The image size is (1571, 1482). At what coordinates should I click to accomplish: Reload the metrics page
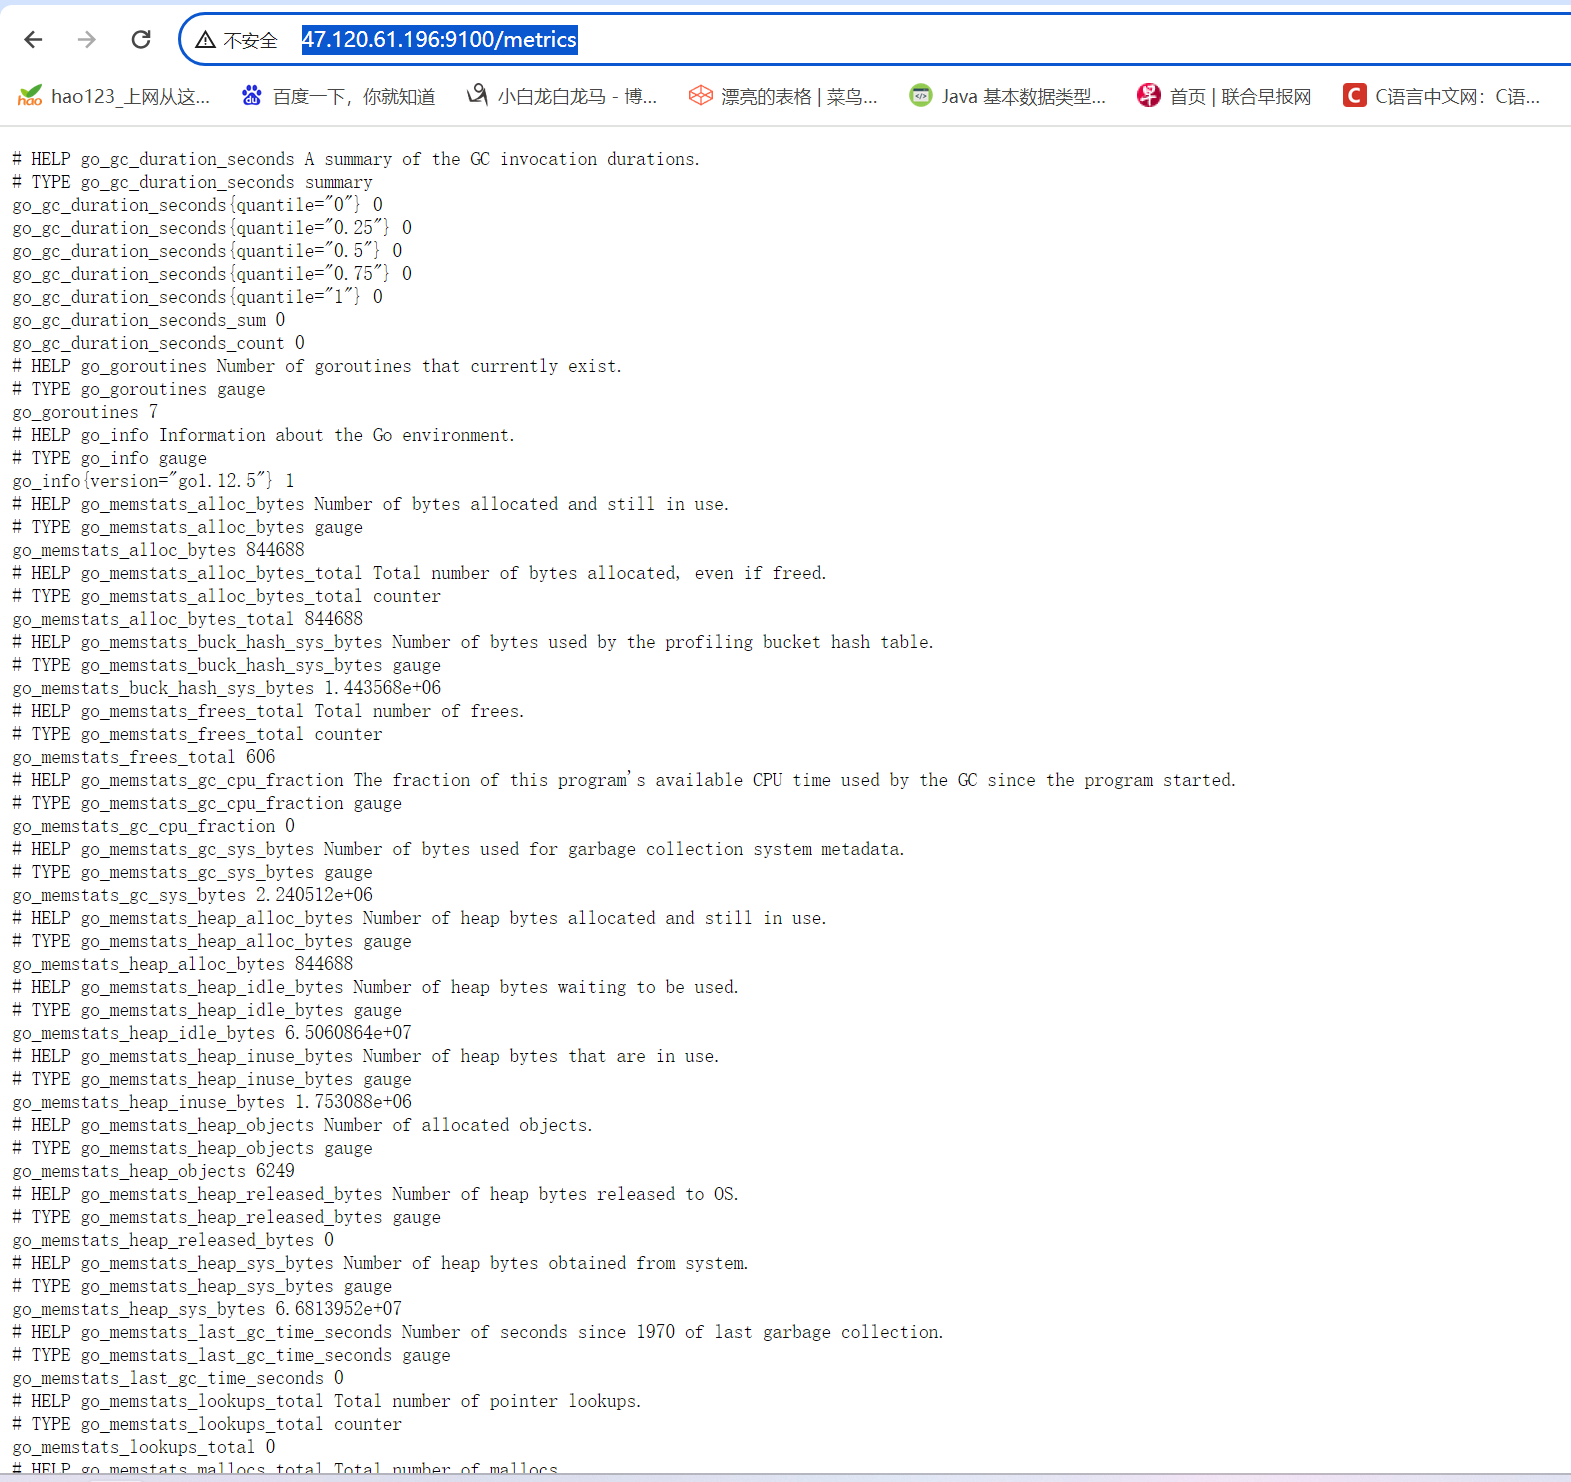tap(141, 39)
